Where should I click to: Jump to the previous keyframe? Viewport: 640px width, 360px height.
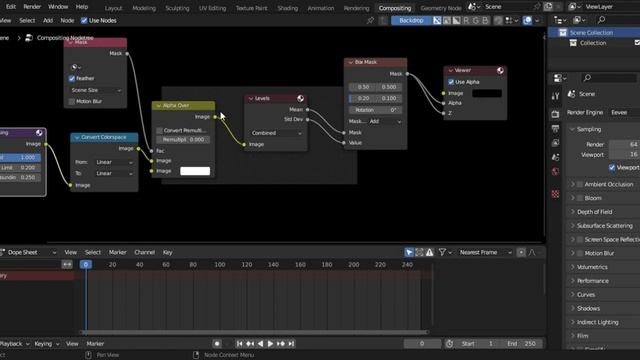tap(250, 344)
